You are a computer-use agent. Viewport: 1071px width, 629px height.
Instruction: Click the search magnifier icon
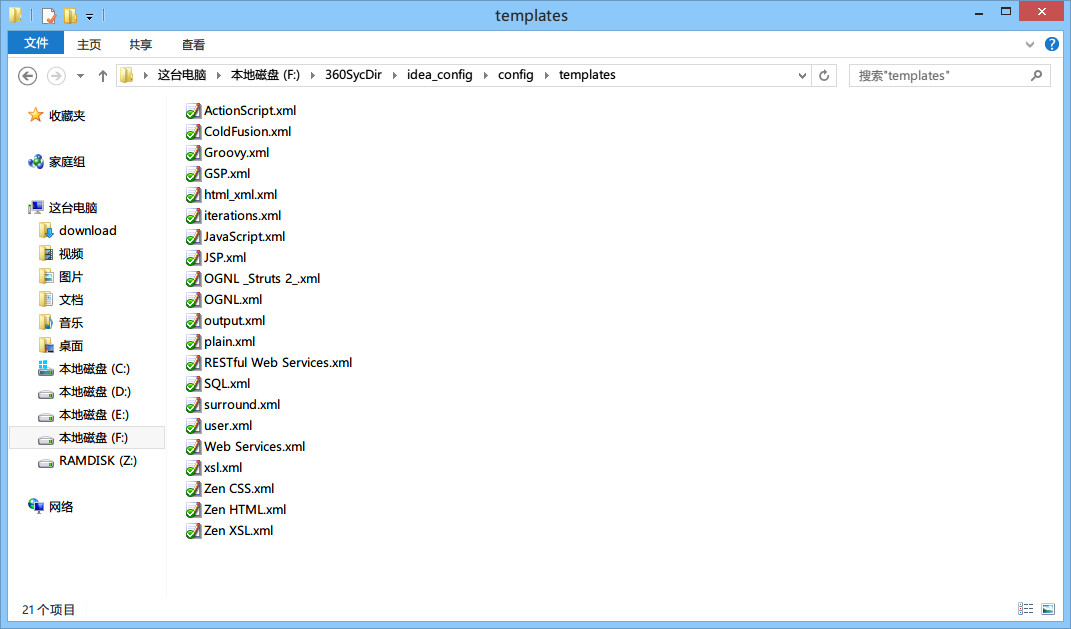1036,75
